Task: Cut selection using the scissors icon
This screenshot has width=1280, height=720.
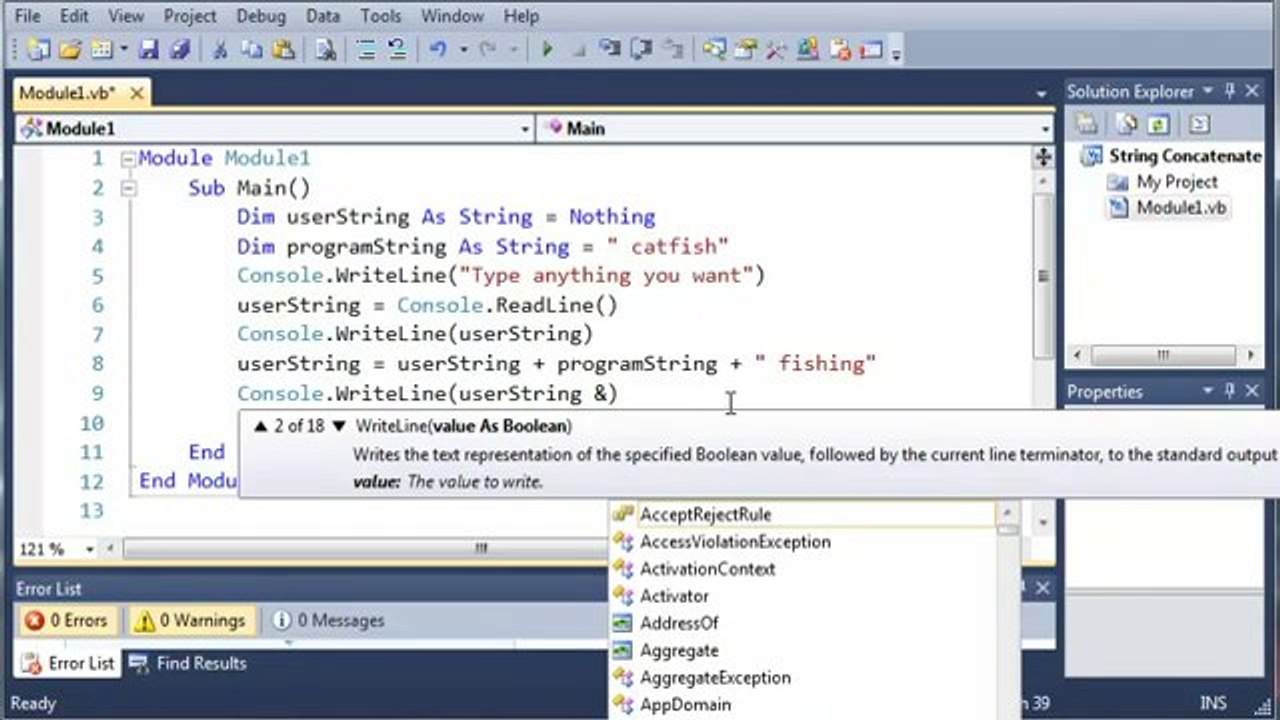Action: tap(222, 49)
